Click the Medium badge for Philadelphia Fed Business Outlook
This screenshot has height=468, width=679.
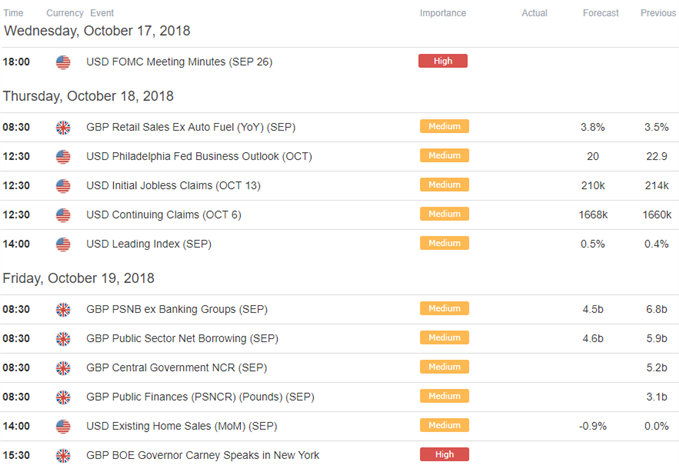(x=444, y=155)
